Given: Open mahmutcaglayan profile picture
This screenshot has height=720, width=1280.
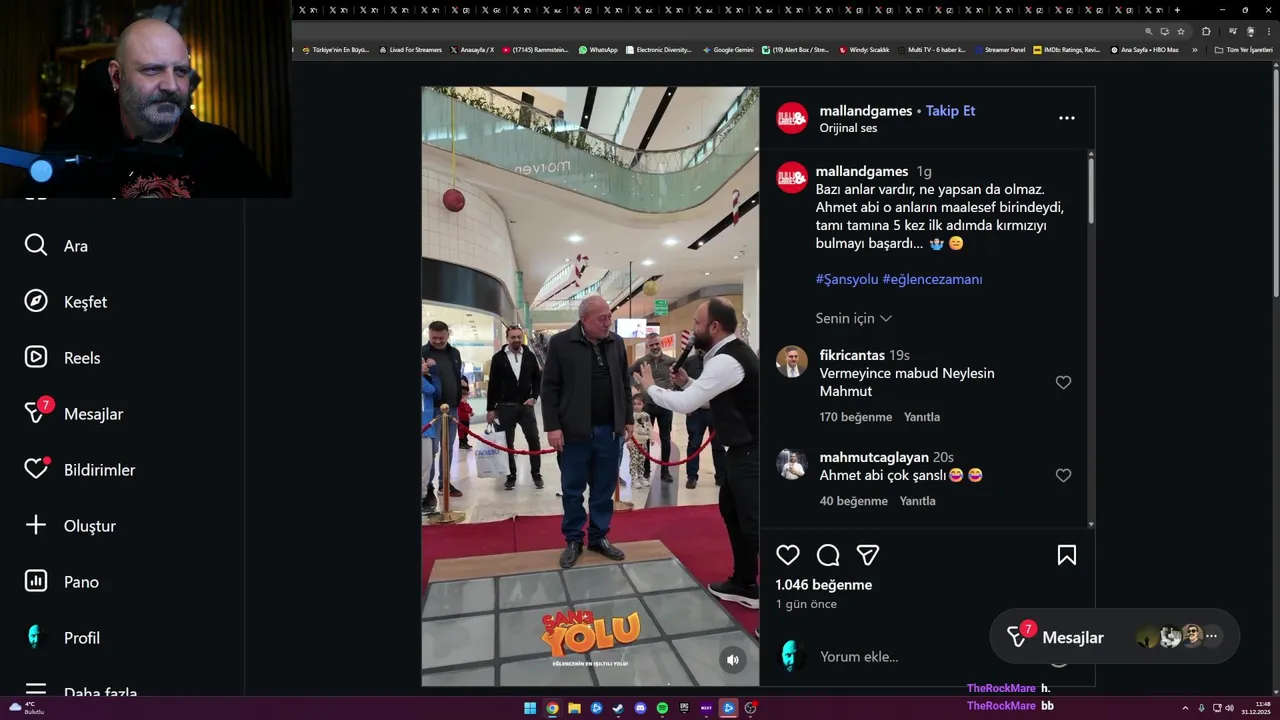Looking at the screenshot, I should (792, 465).
